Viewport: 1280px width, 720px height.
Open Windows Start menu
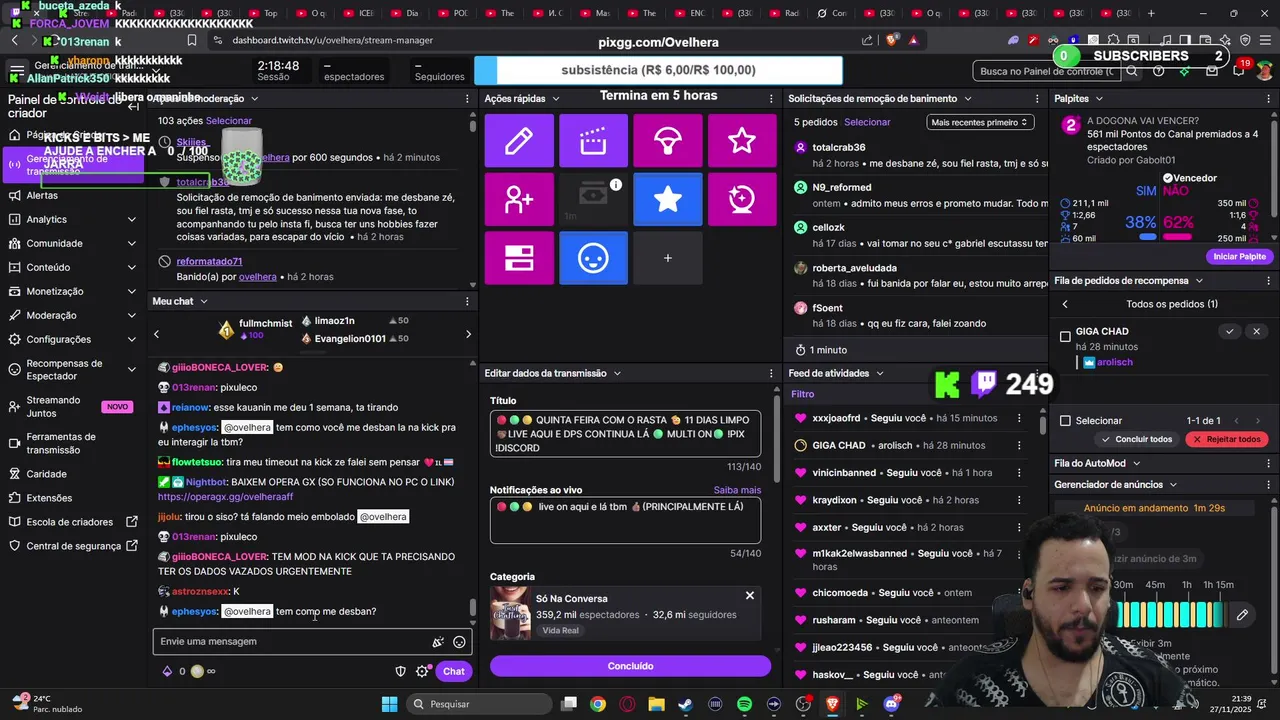(390, 704)
